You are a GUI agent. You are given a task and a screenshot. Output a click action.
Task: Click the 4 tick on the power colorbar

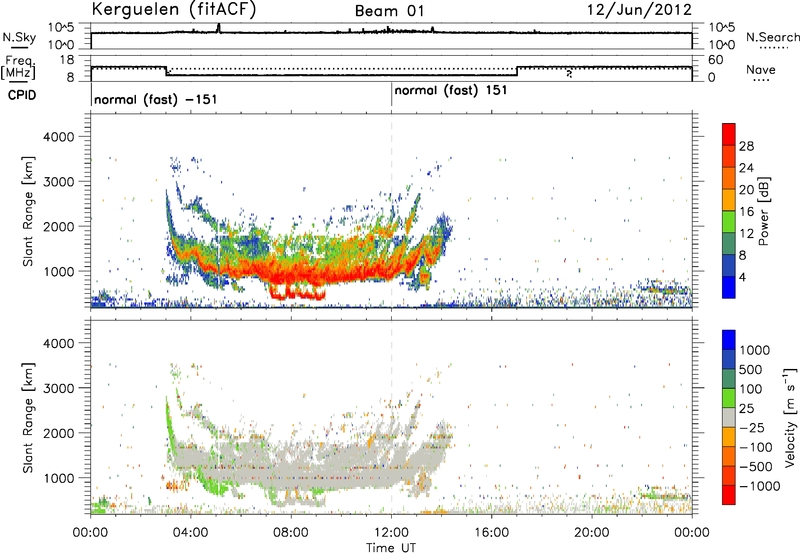pyautogui.click(x=743, y=277)
